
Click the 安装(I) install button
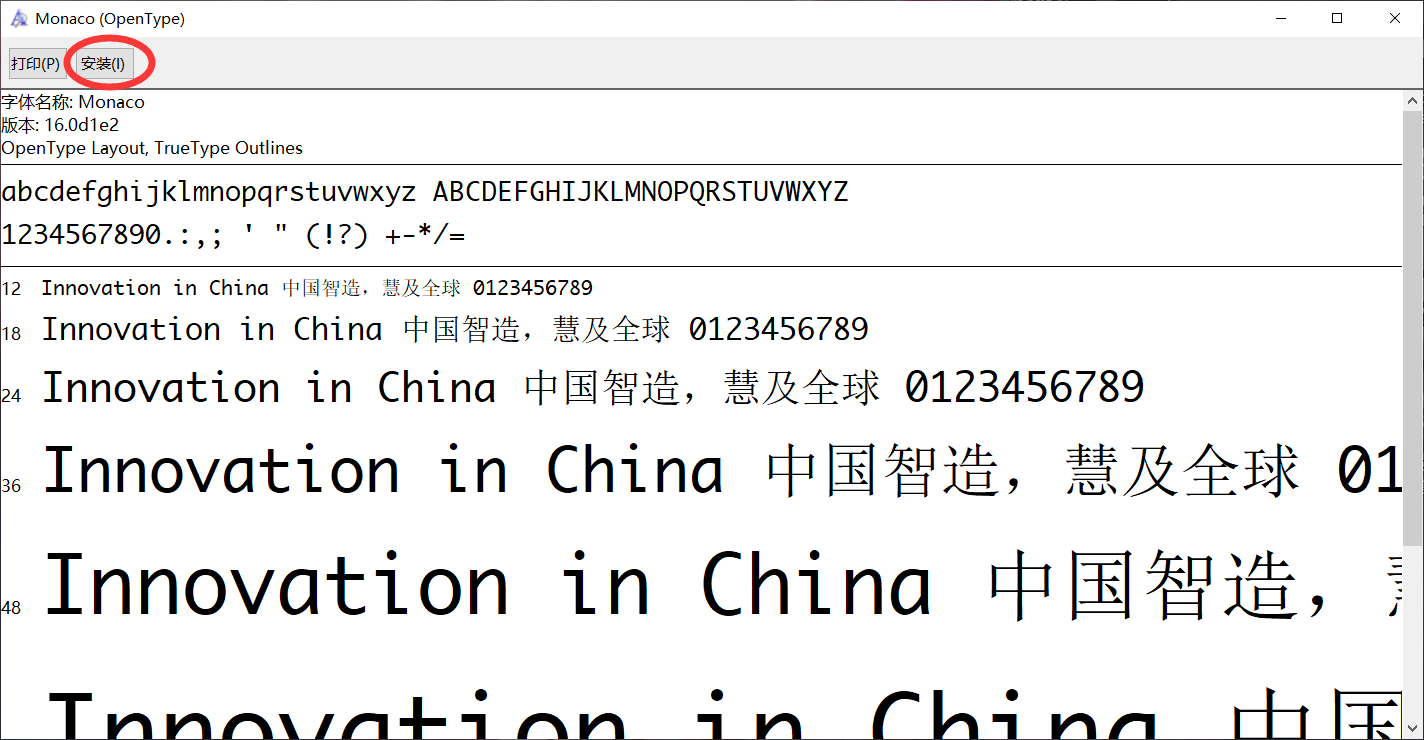[x=103, y=64]
